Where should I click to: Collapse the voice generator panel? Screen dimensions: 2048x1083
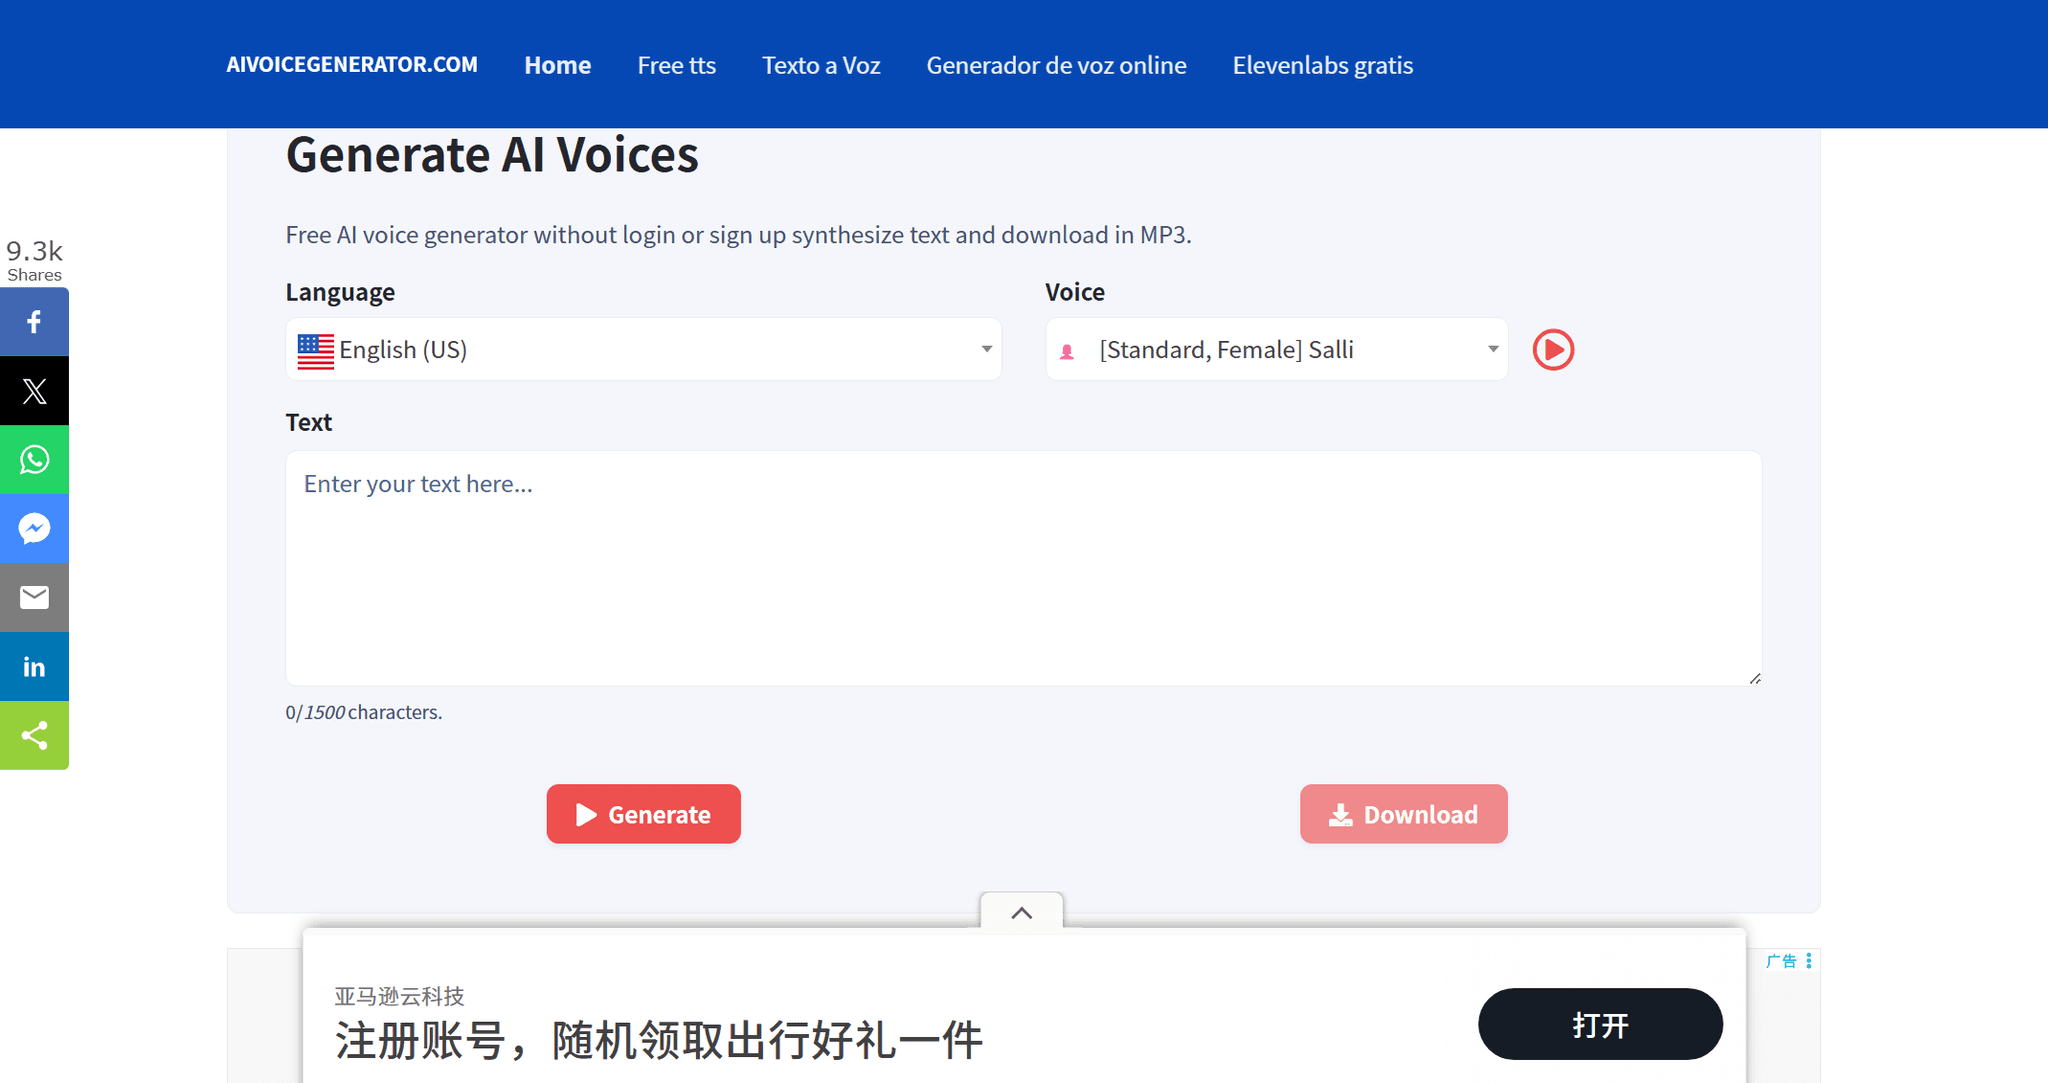click(x=1021, y=913)
